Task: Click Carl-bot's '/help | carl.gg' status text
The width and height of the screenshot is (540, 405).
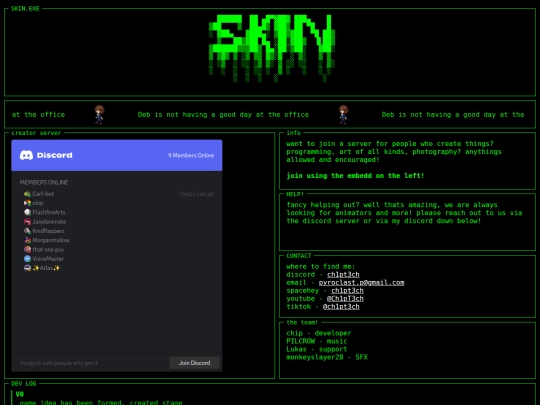Action: 197,194
